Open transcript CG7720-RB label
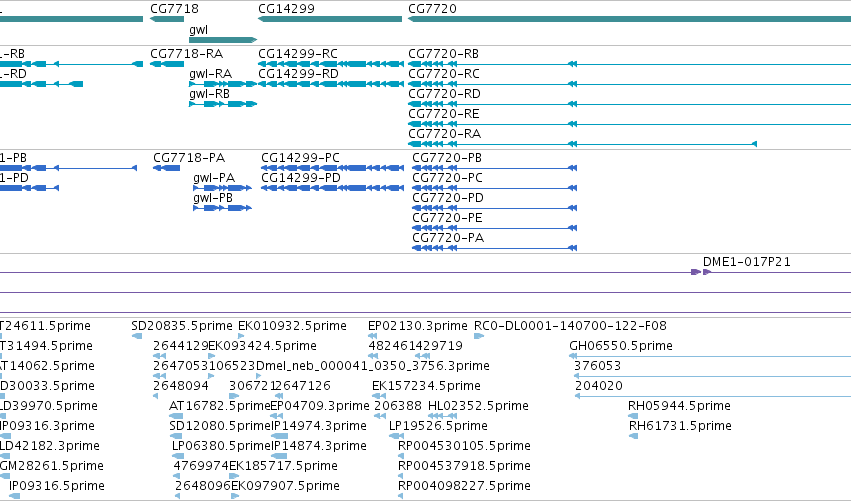The width and height of the screenshot is (851, 501). 443,54
